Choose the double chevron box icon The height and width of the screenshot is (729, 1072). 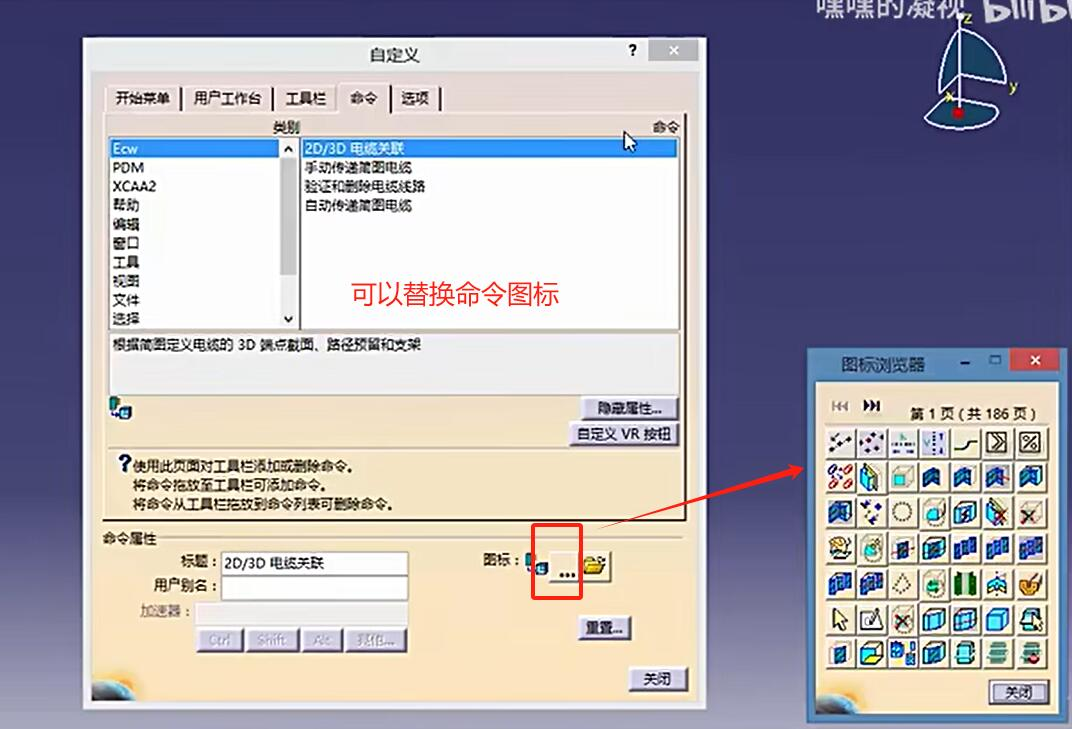point(997,443)
